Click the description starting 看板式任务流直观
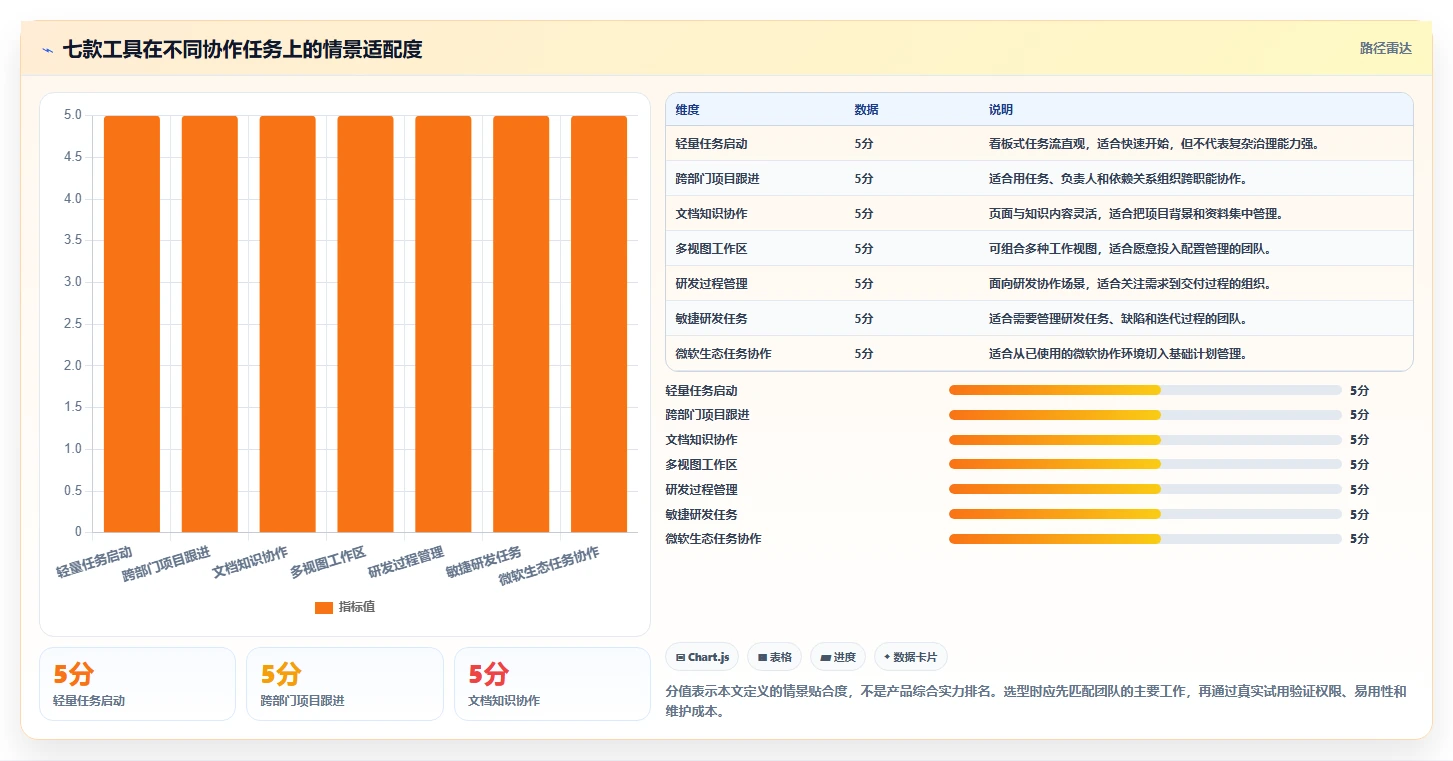1453x761 pixels. 1155,144
